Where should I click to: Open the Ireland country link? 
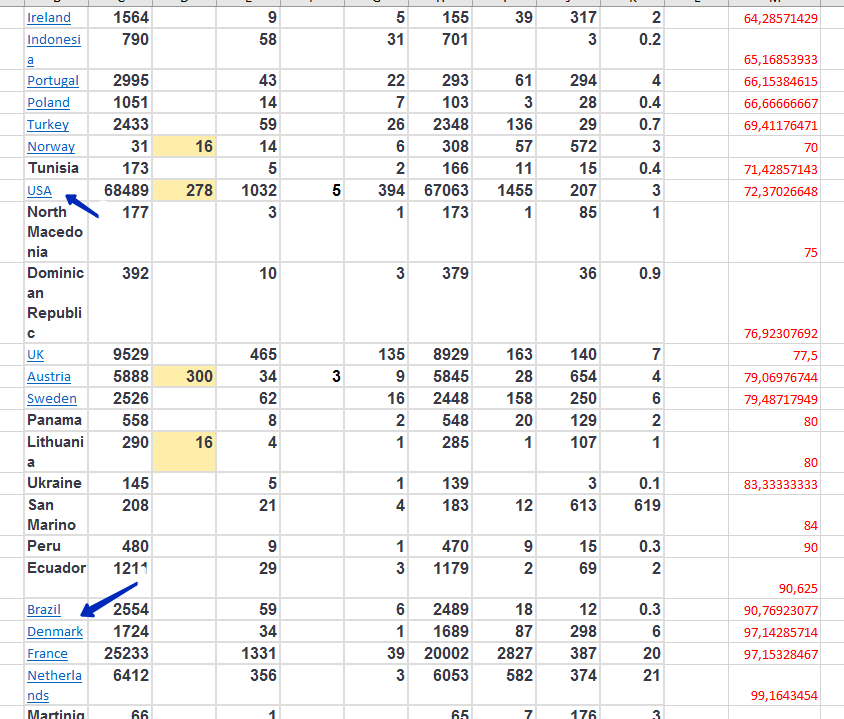[49, 18]
